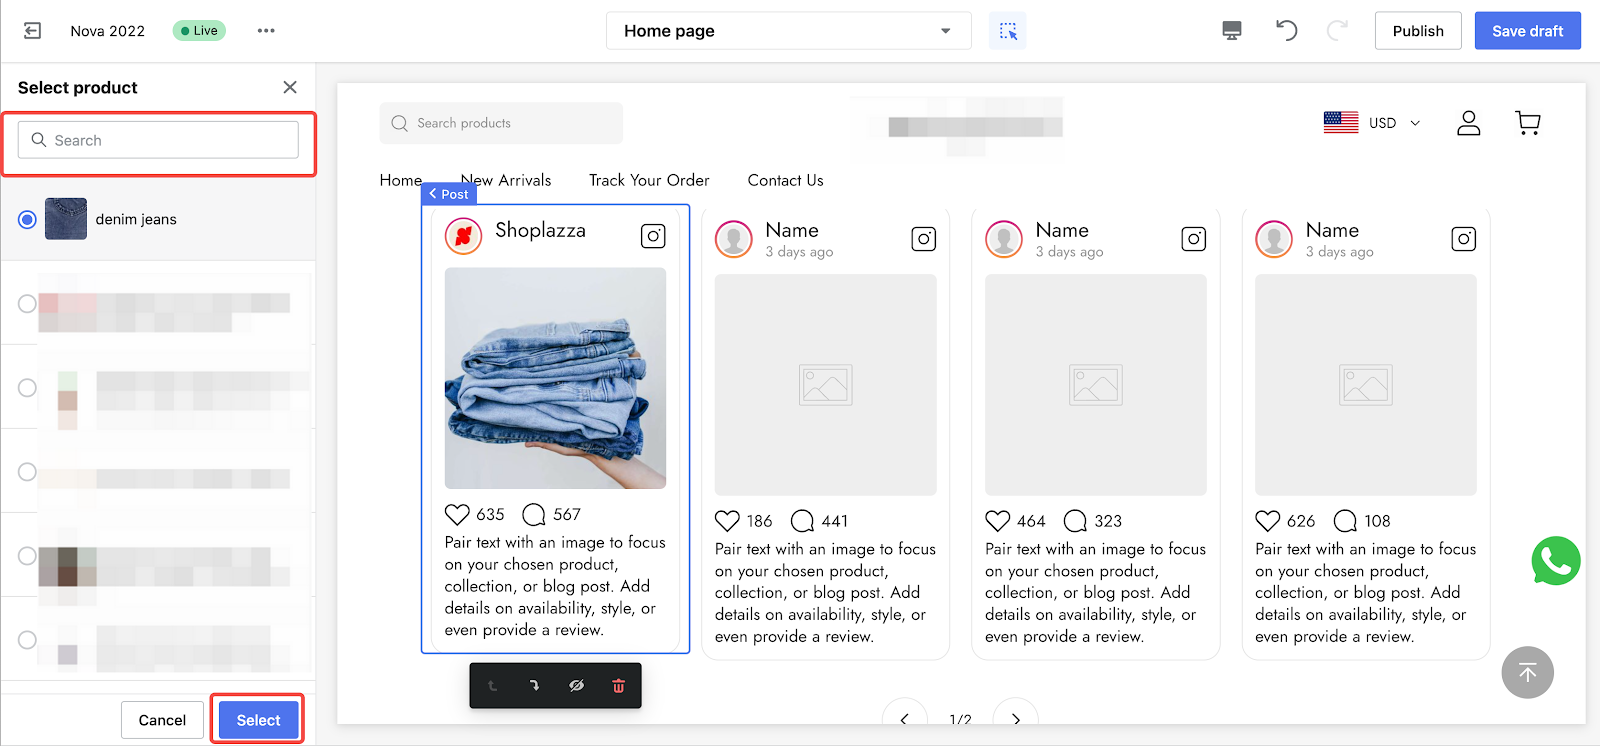The height and width of the screenshot is (746, 1600).
Task: Click the Live status badge
Action: coord(199,31)
